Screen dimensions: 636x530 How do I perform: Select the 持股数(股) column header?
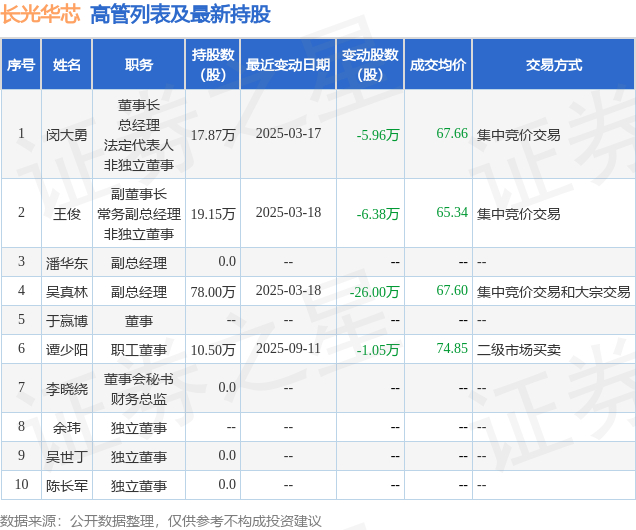213,64
